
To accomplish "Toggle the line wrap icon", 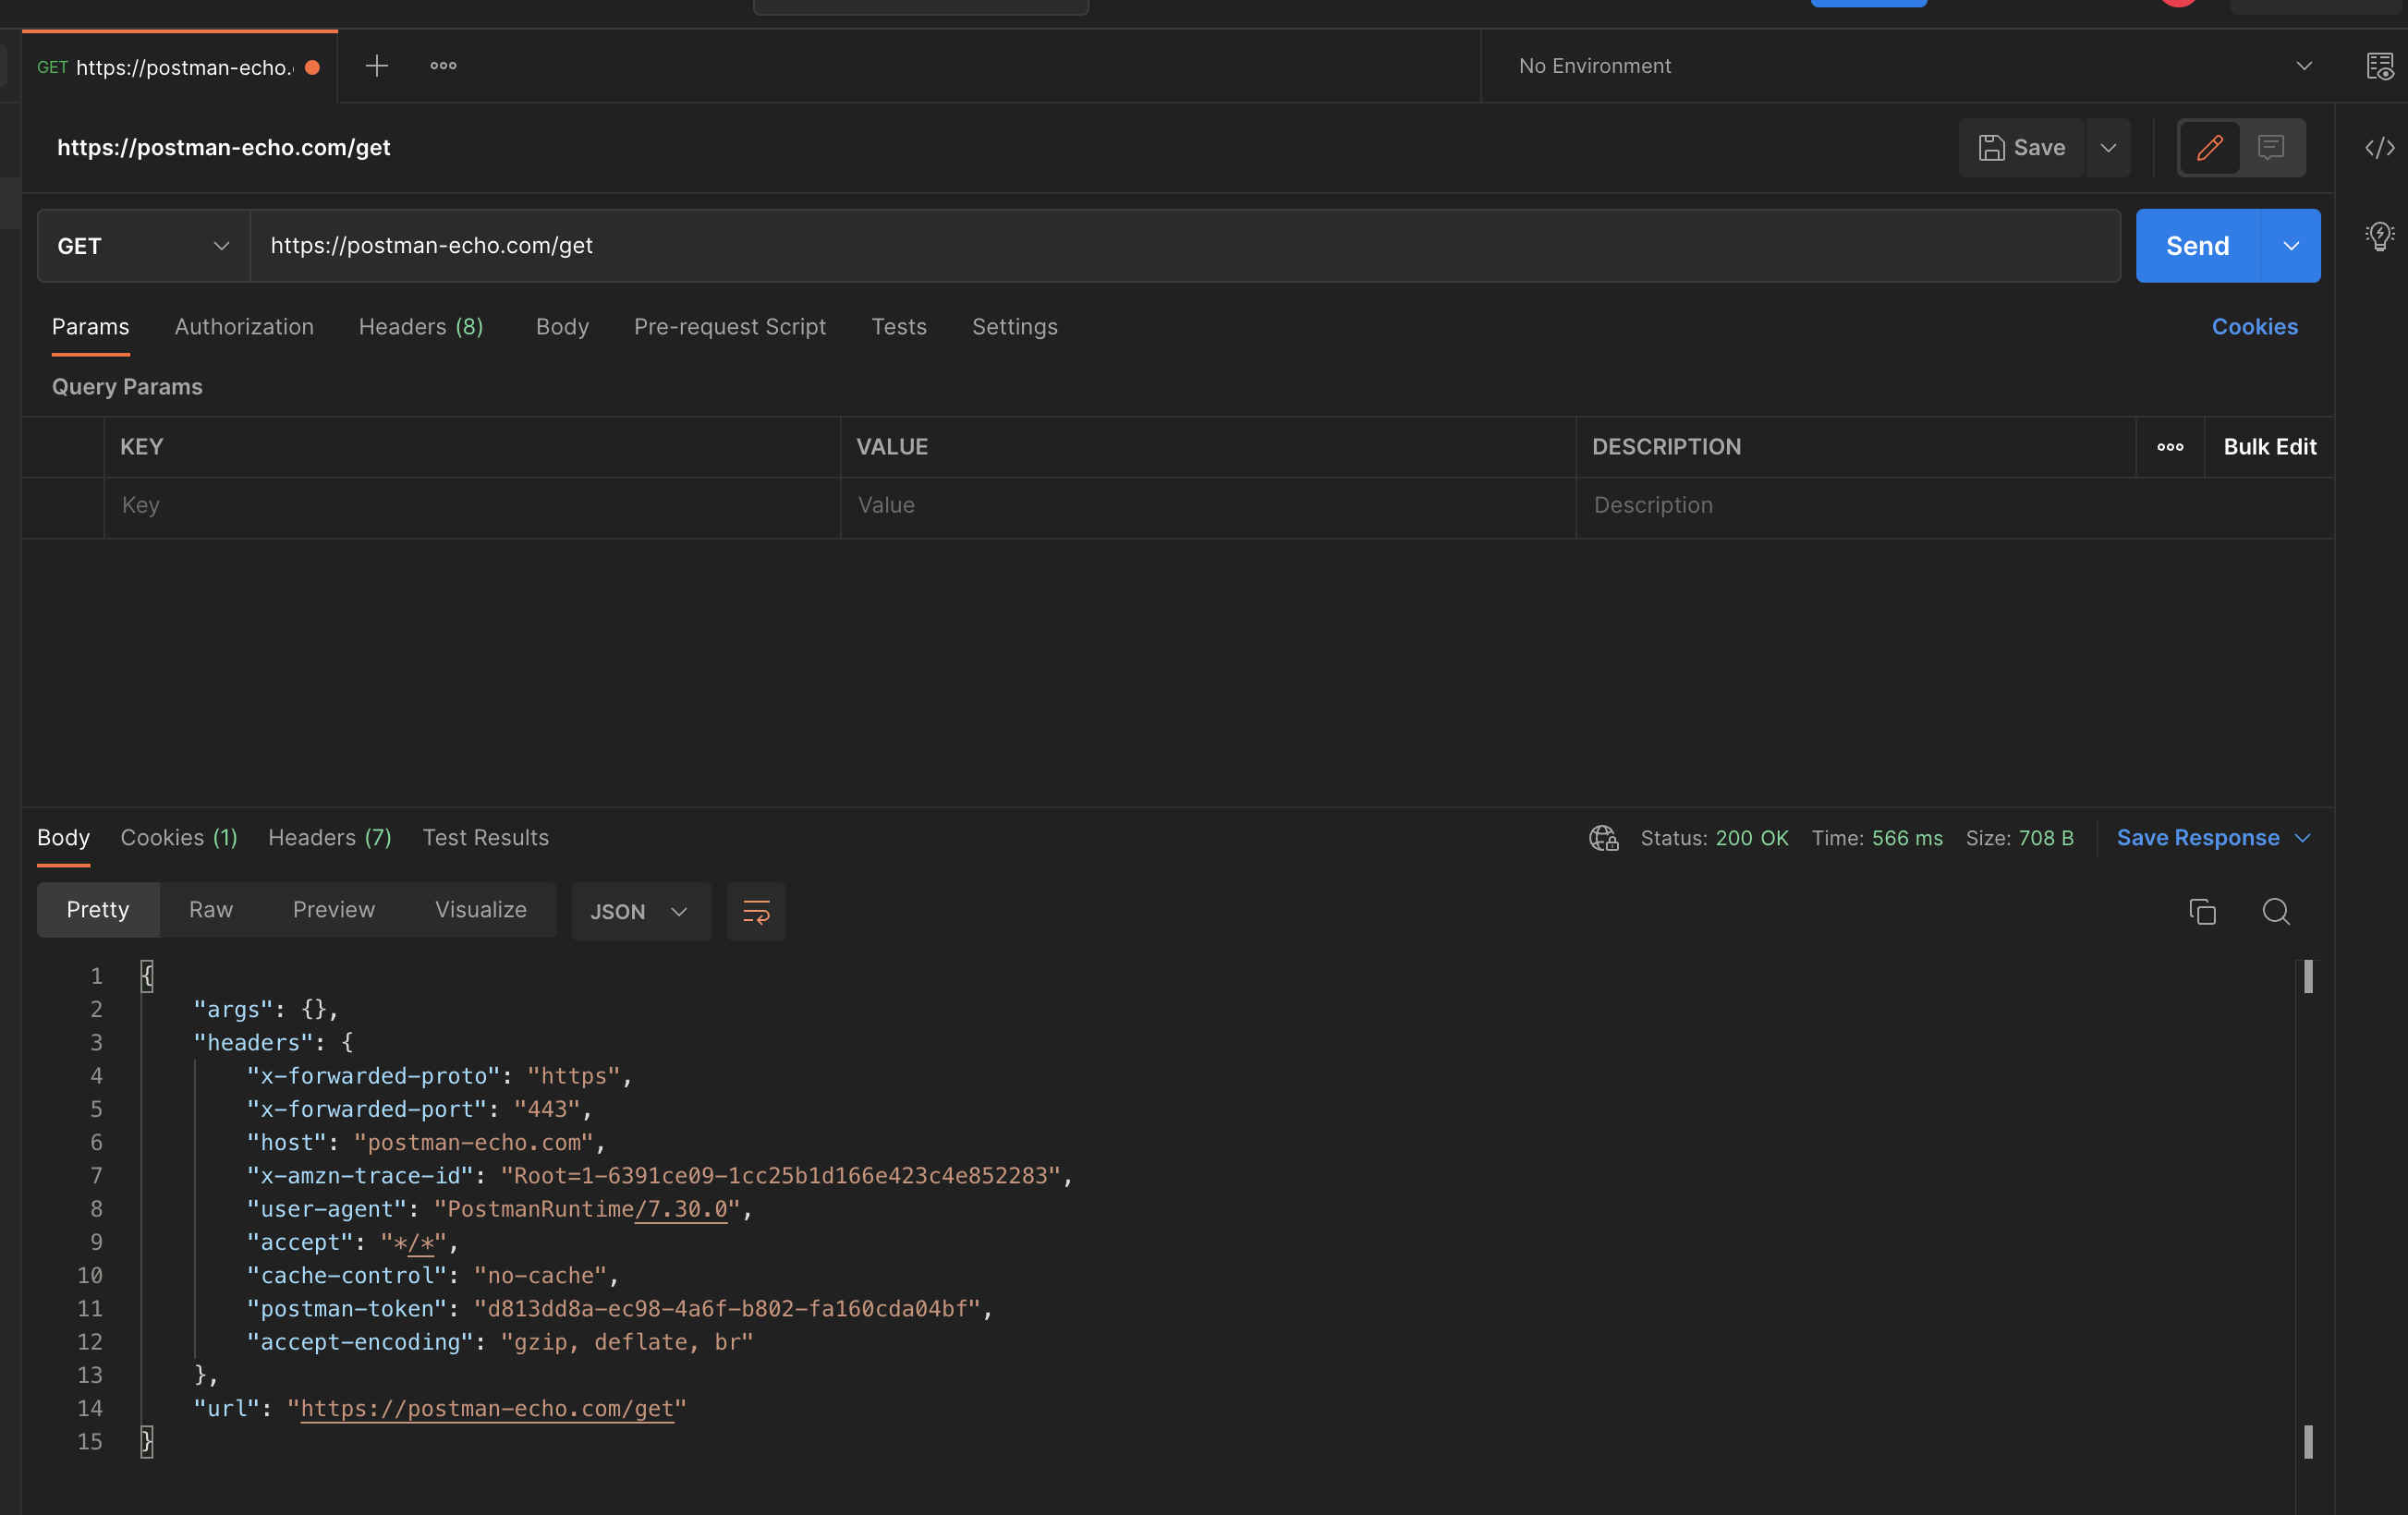I will tap(756, 911).
